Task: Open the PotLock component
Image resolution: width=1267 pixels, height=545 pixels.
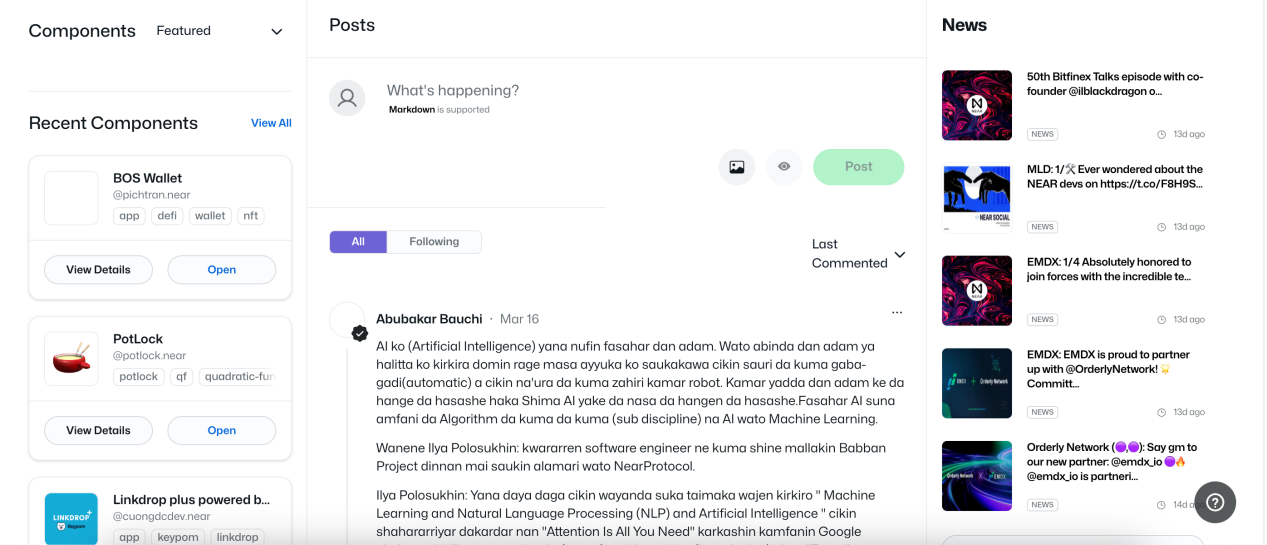Action: click(x=221, y=431)
